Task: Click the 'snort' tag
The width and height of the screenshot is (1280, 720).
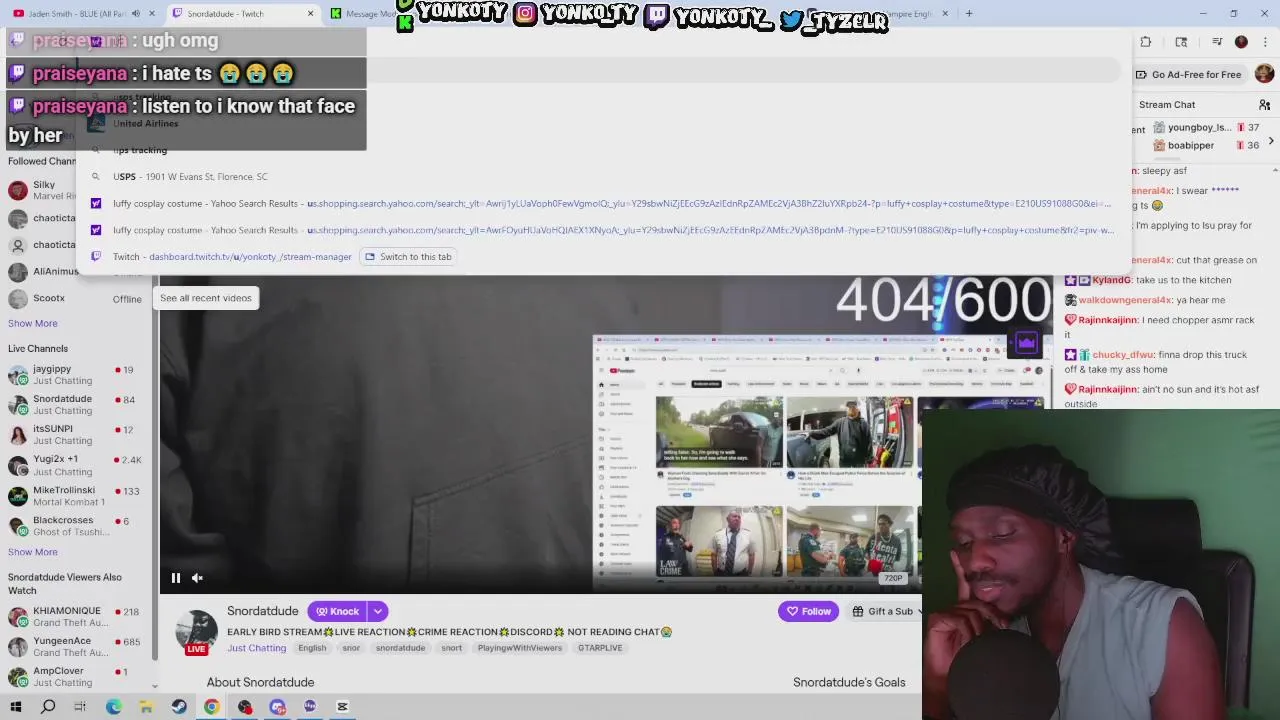Action: pyautogui.click(x=452, y=648)
